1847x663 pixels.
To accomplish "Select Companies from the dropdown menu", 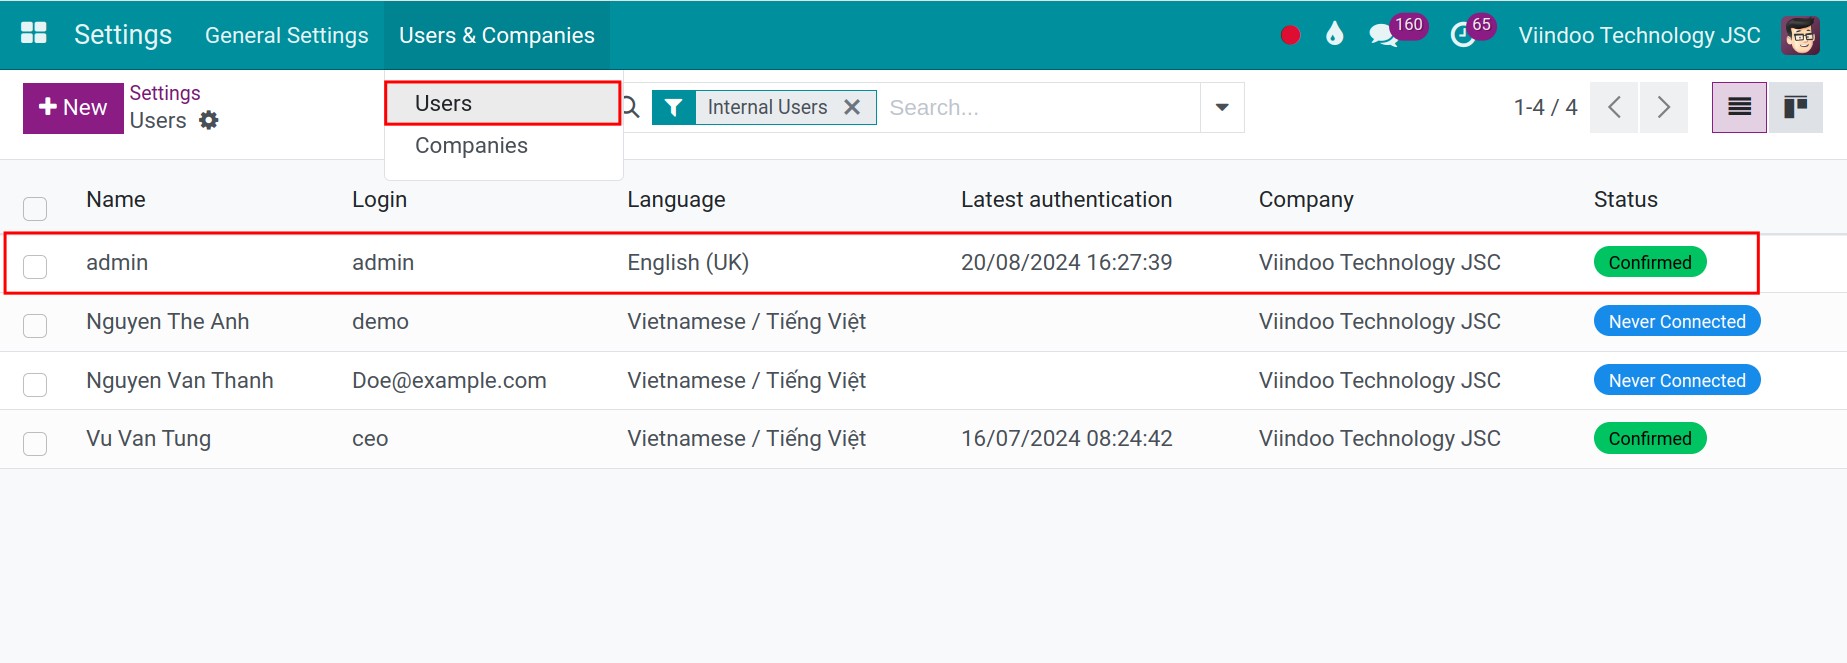I will pyautogui.click(x=503, y=145).
